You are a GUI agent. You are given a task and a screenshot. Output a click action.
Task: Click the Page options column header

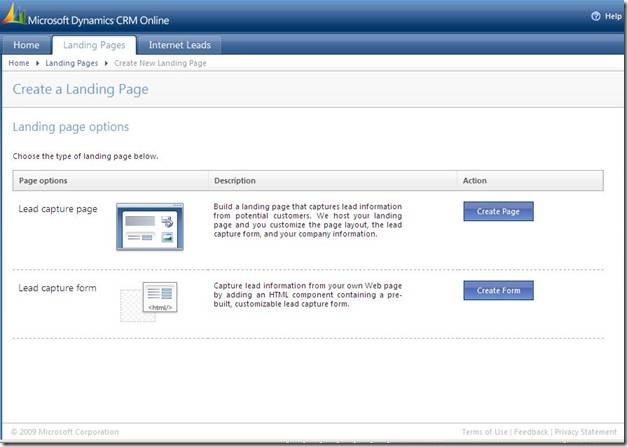(43, 181)
